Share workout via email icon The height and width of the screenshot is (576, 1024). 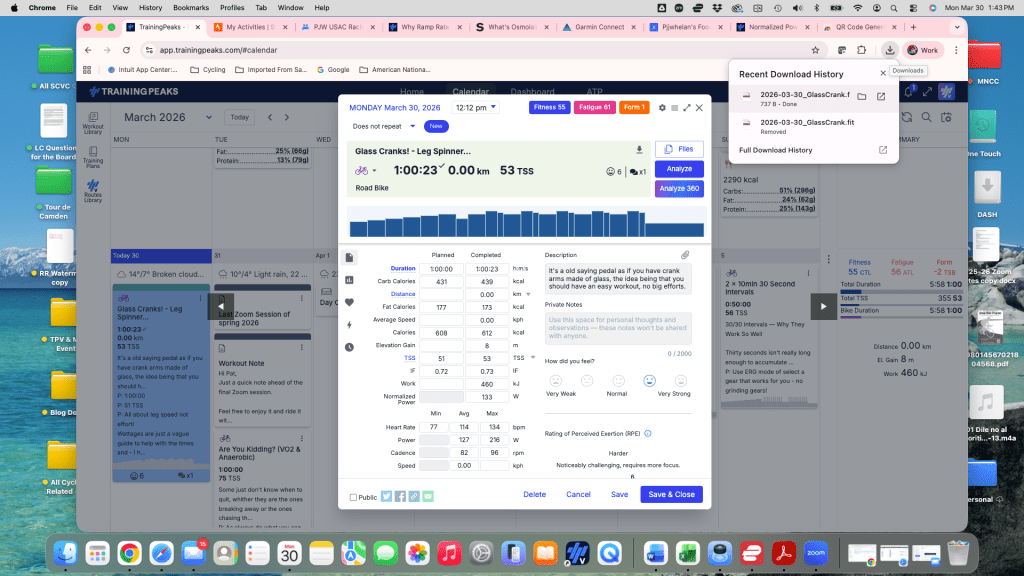[428, 496]
